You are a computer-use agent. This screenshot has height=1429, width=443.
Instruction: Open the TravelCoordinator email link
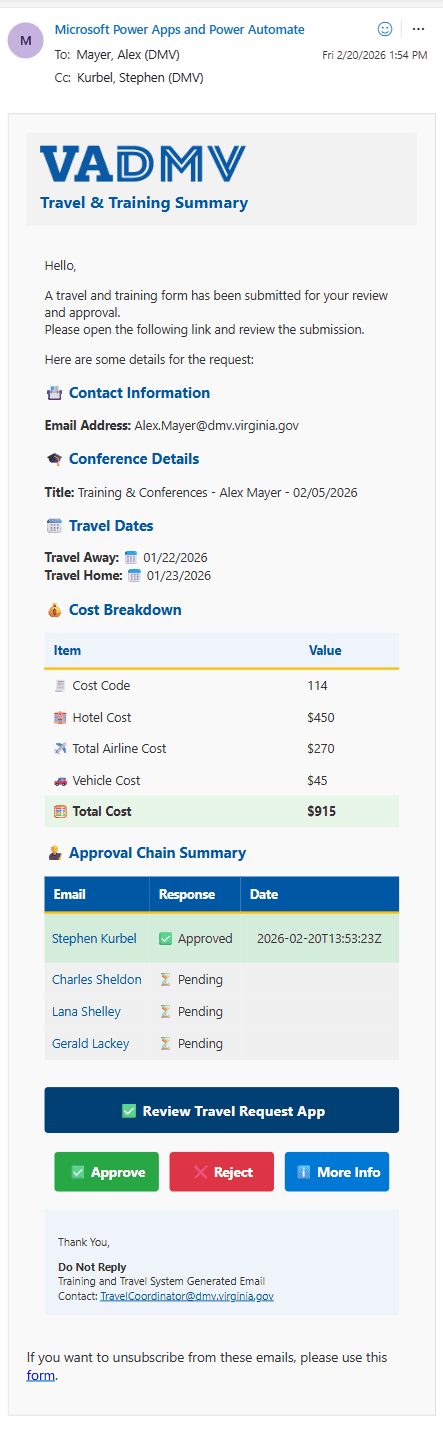[187, 1295]
